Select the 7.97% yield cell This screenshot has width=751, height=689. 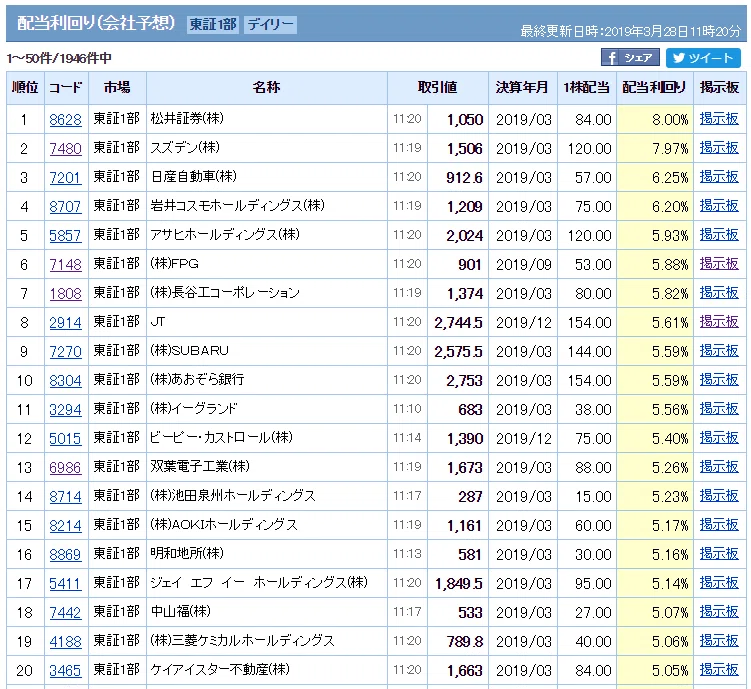(x=655, y=148)
